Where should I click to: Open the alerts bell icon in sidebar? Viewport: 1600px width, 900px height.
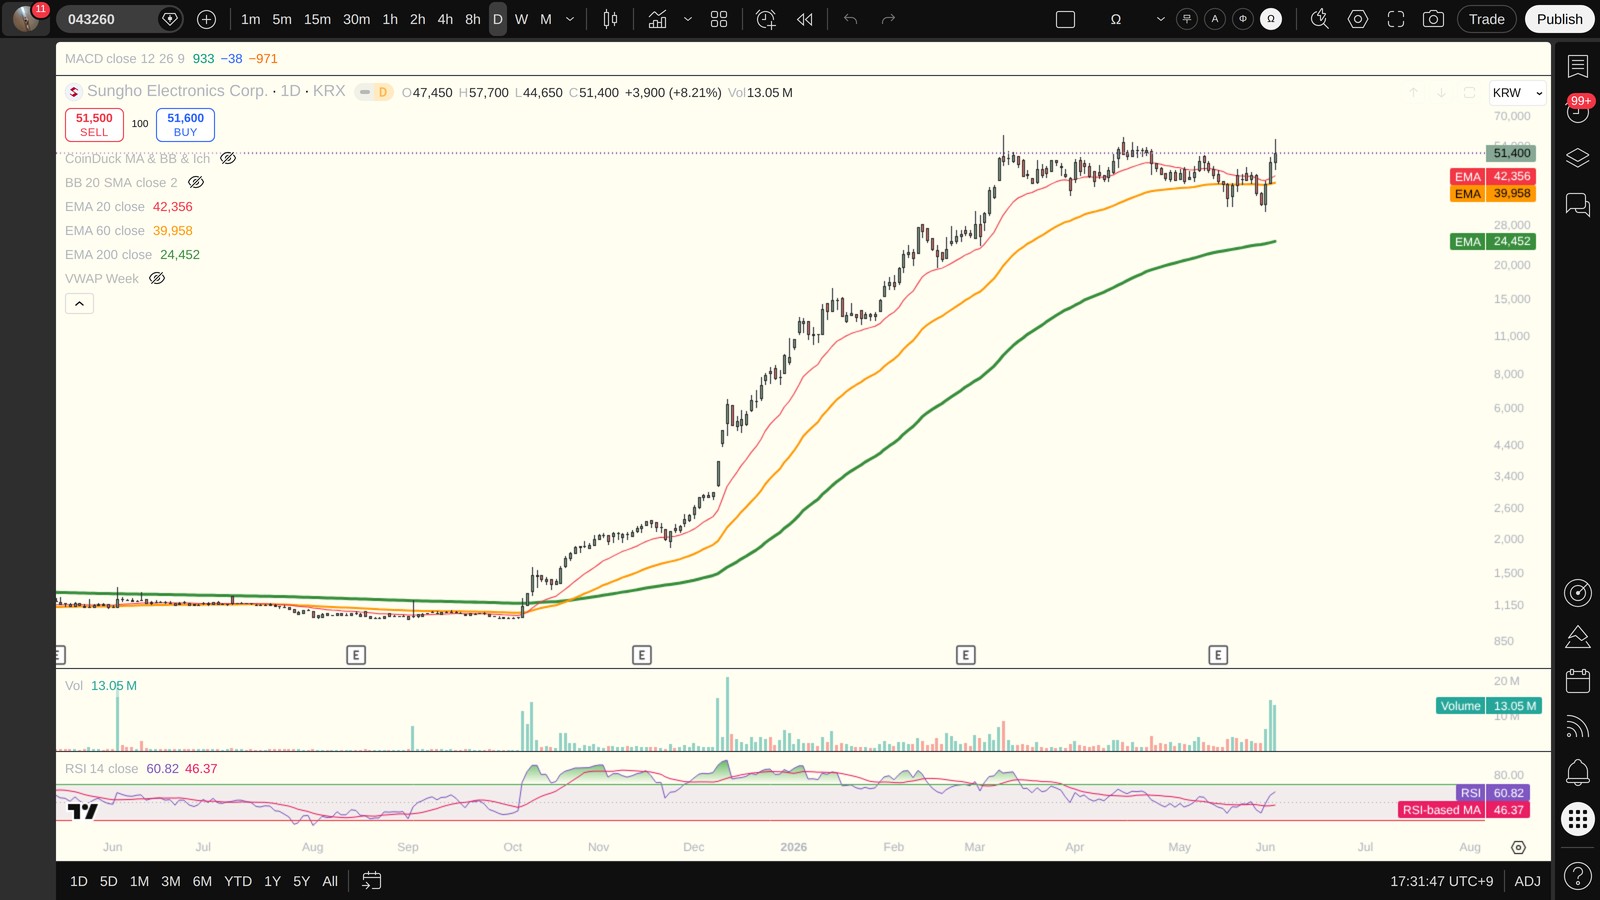click(x=1577, y=772)
